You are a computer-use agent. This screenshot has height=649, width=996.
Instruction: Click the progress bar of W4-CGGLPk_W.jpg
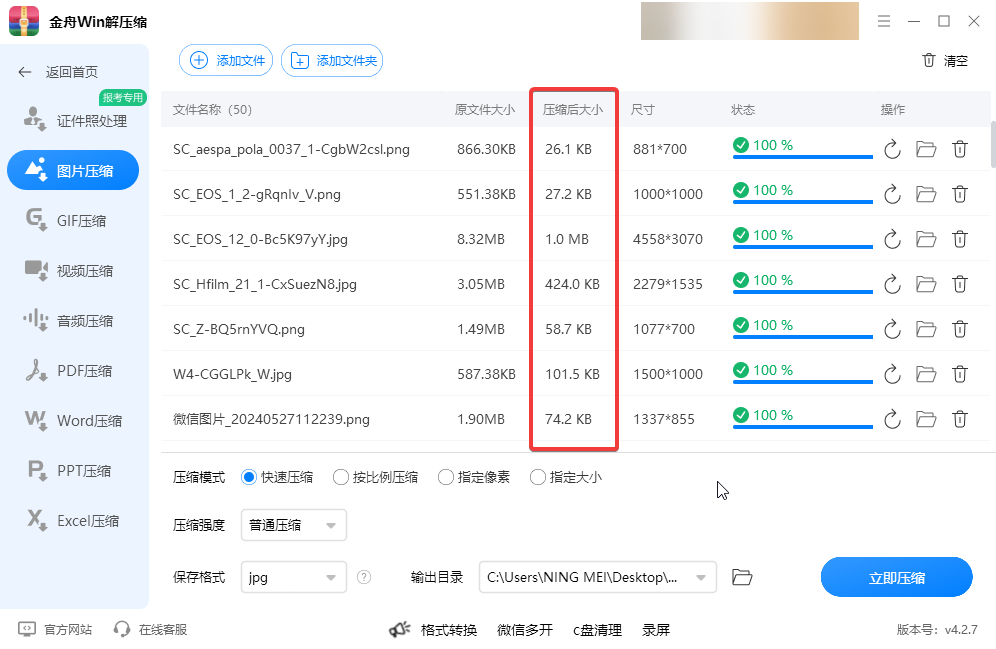pyautogui.click(x=803, y=382)
